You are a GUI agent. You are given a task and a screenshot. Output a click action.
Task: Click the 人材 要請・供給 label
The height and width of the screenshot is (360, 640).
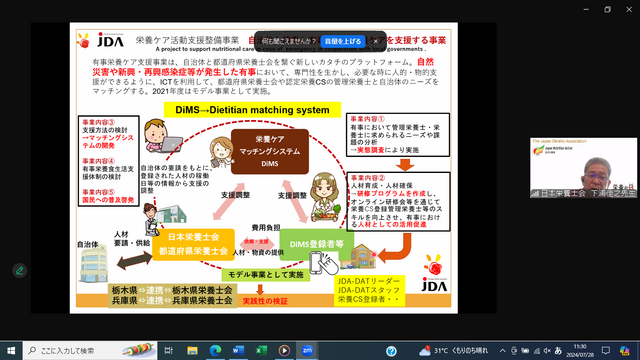[131, 238]
